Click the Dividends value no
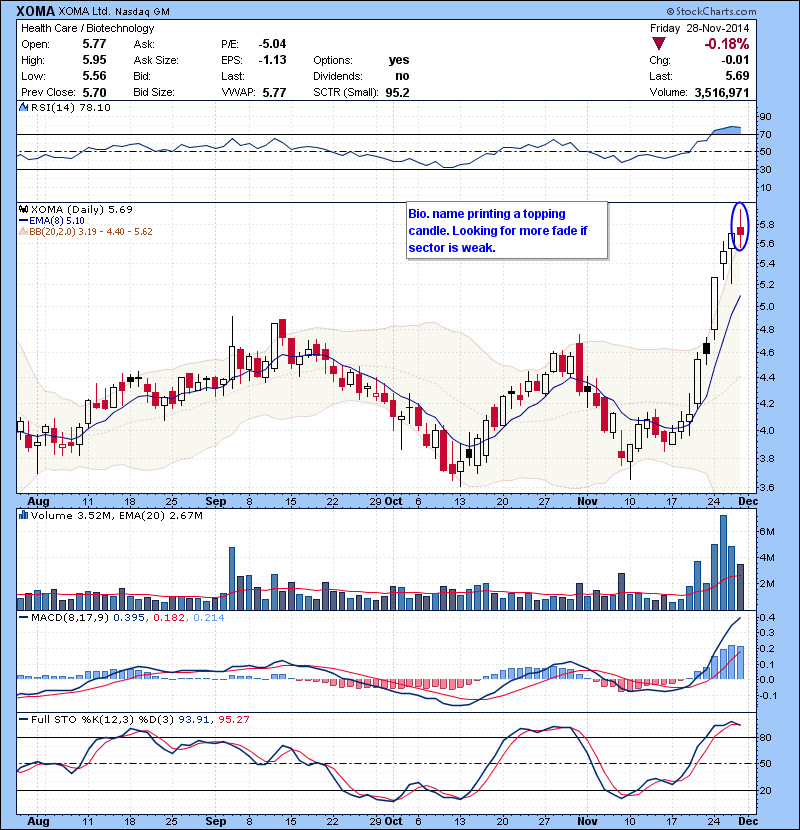 tap(402, 76)
